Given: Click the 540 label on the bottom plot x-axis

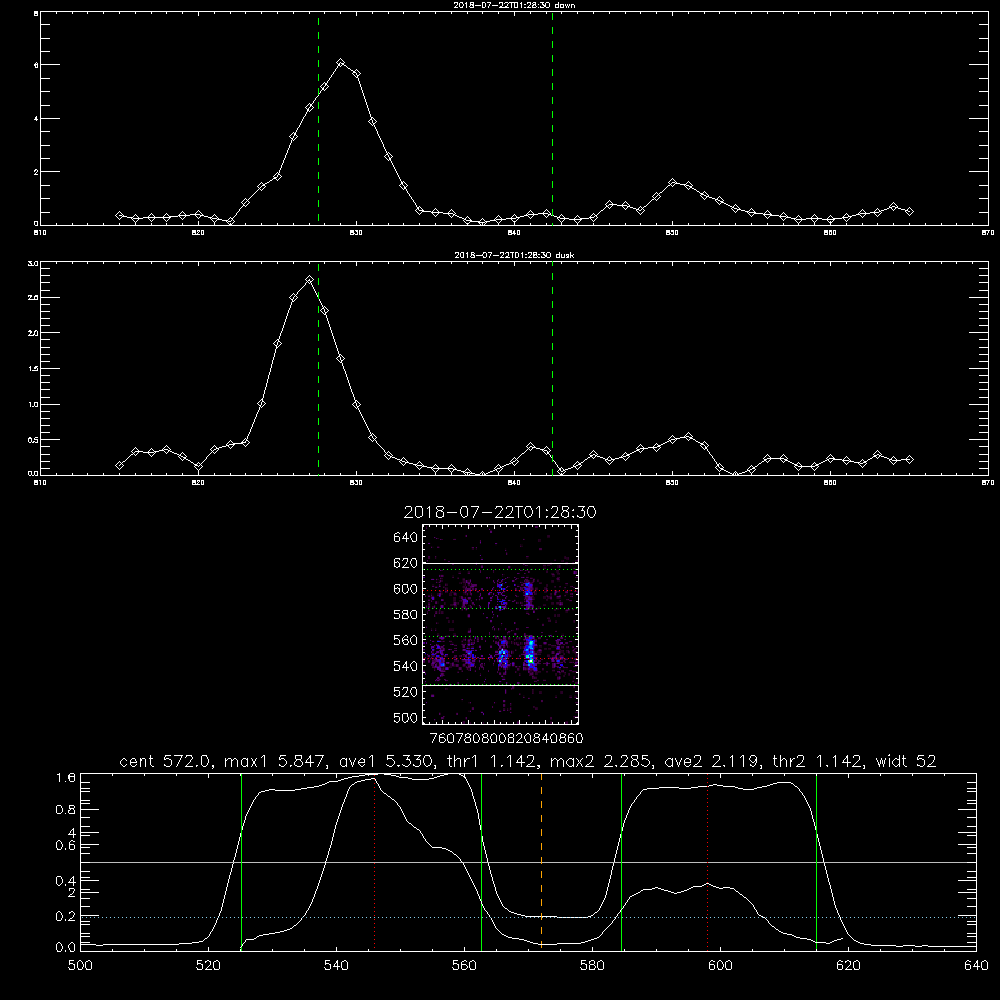Looking at the screenshot, I should [x=336, y=966].
